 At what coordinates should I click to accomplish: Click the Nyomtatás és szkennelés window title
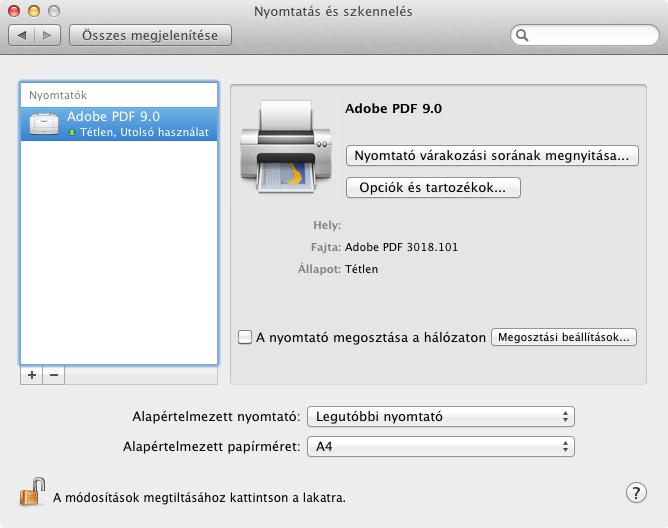point(333,12)
